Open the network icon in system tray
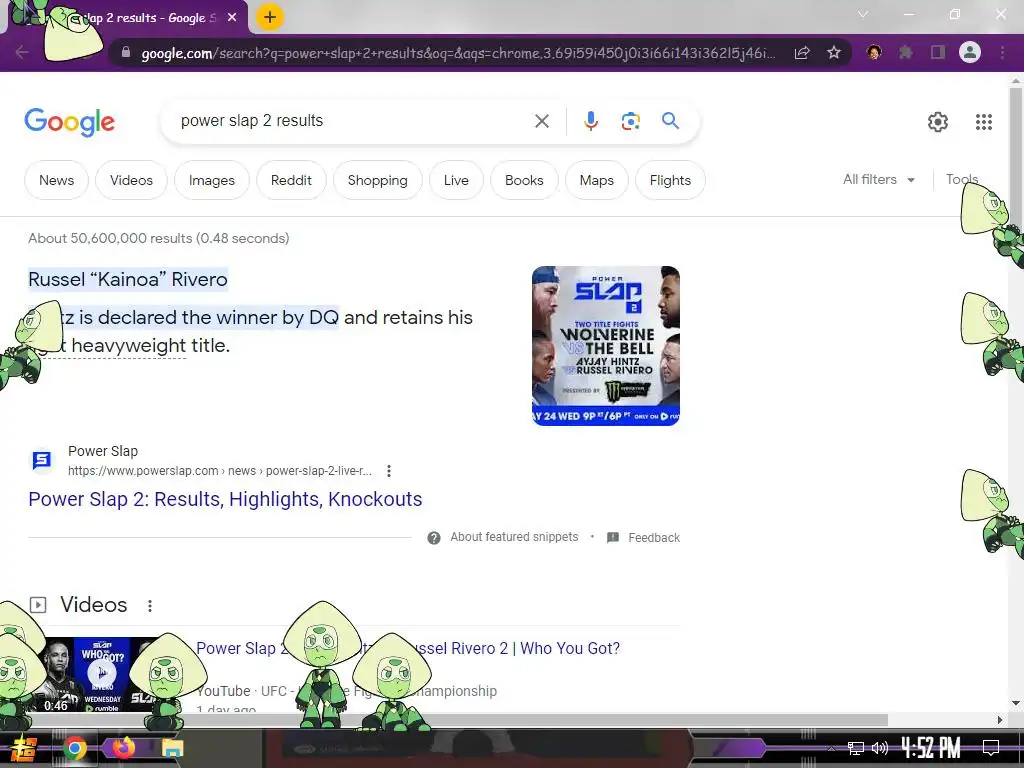Image resolution: width=1024 pixels, height=768 pixels. [855, 748]
